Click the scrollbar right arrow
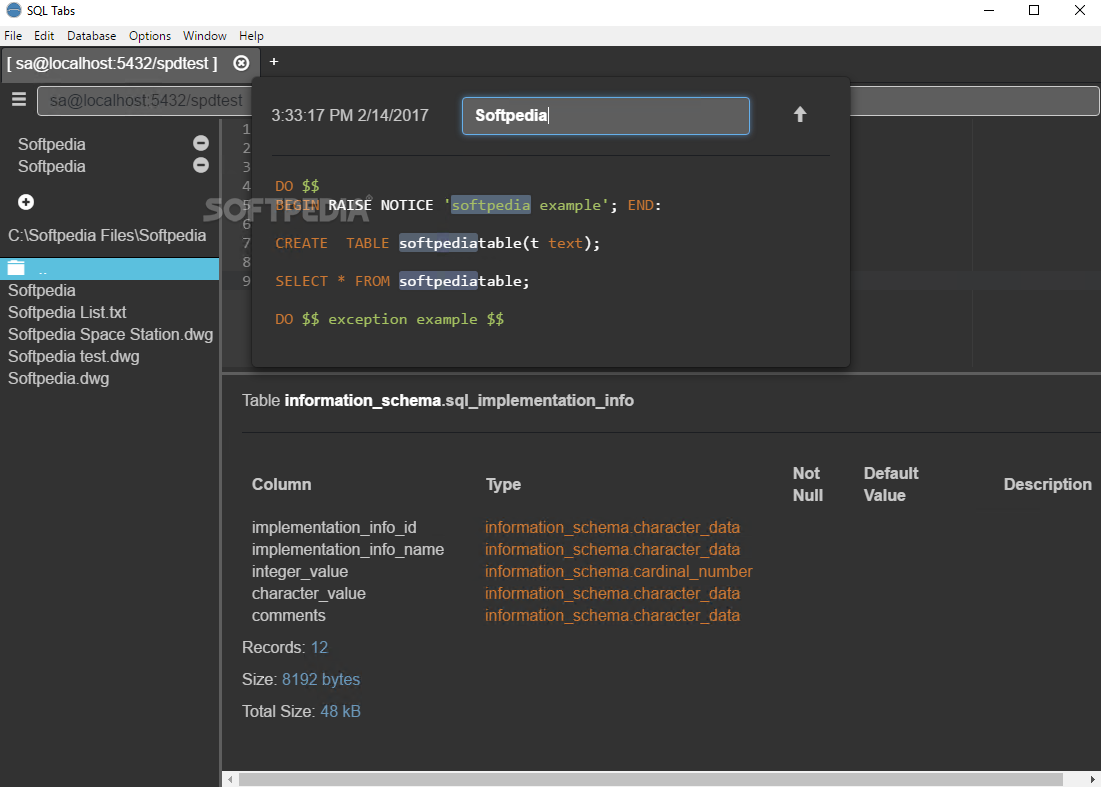Viewport: 1101px width, 787px height. coord(1093,780)
